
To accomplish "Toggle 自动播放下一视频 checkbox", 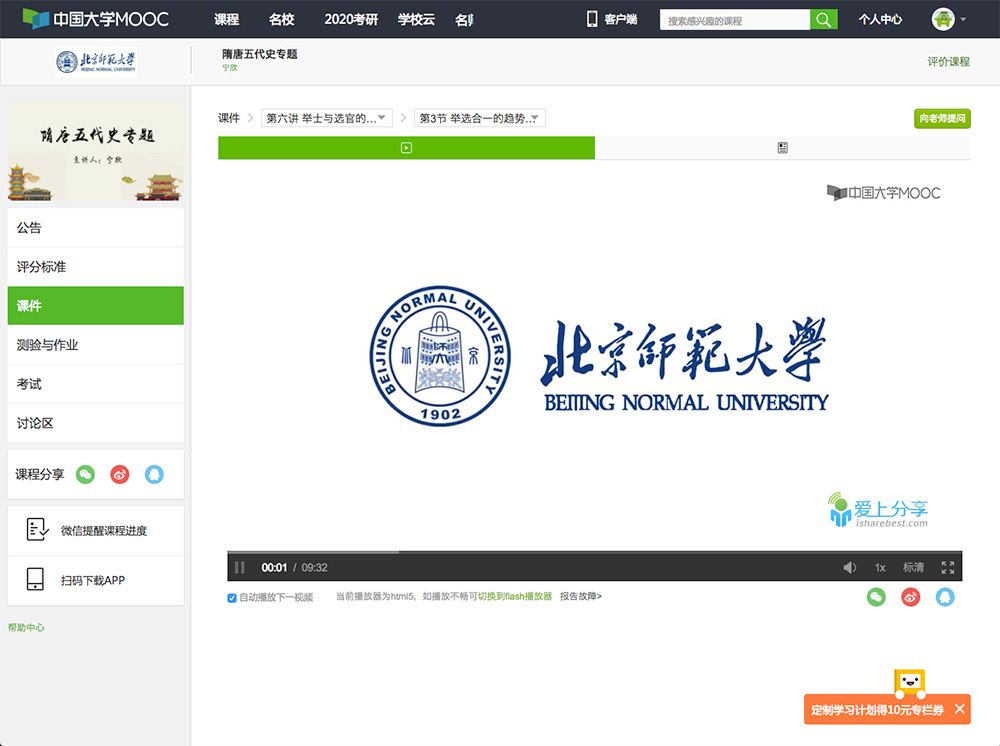I will pos(232,597).
